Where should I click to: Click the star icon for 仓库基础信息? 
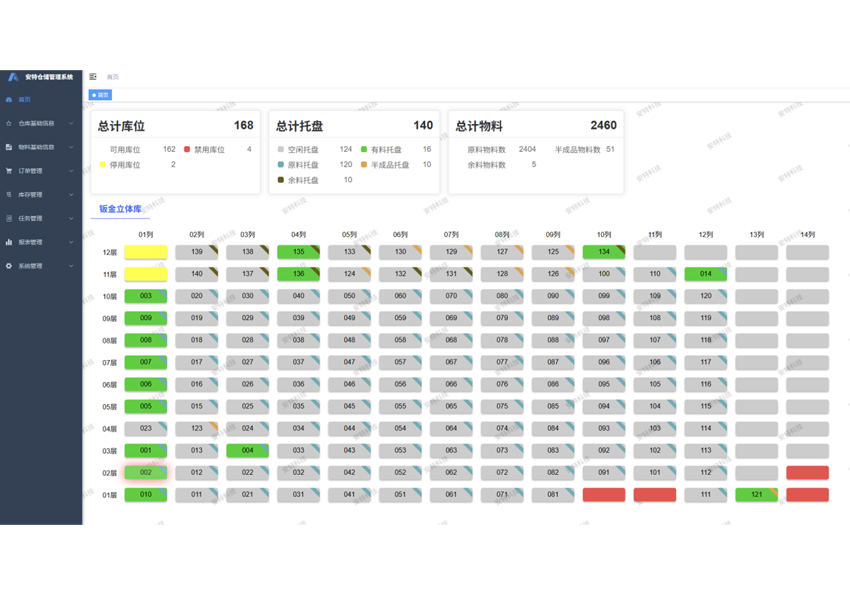click(x=9, y=124)
